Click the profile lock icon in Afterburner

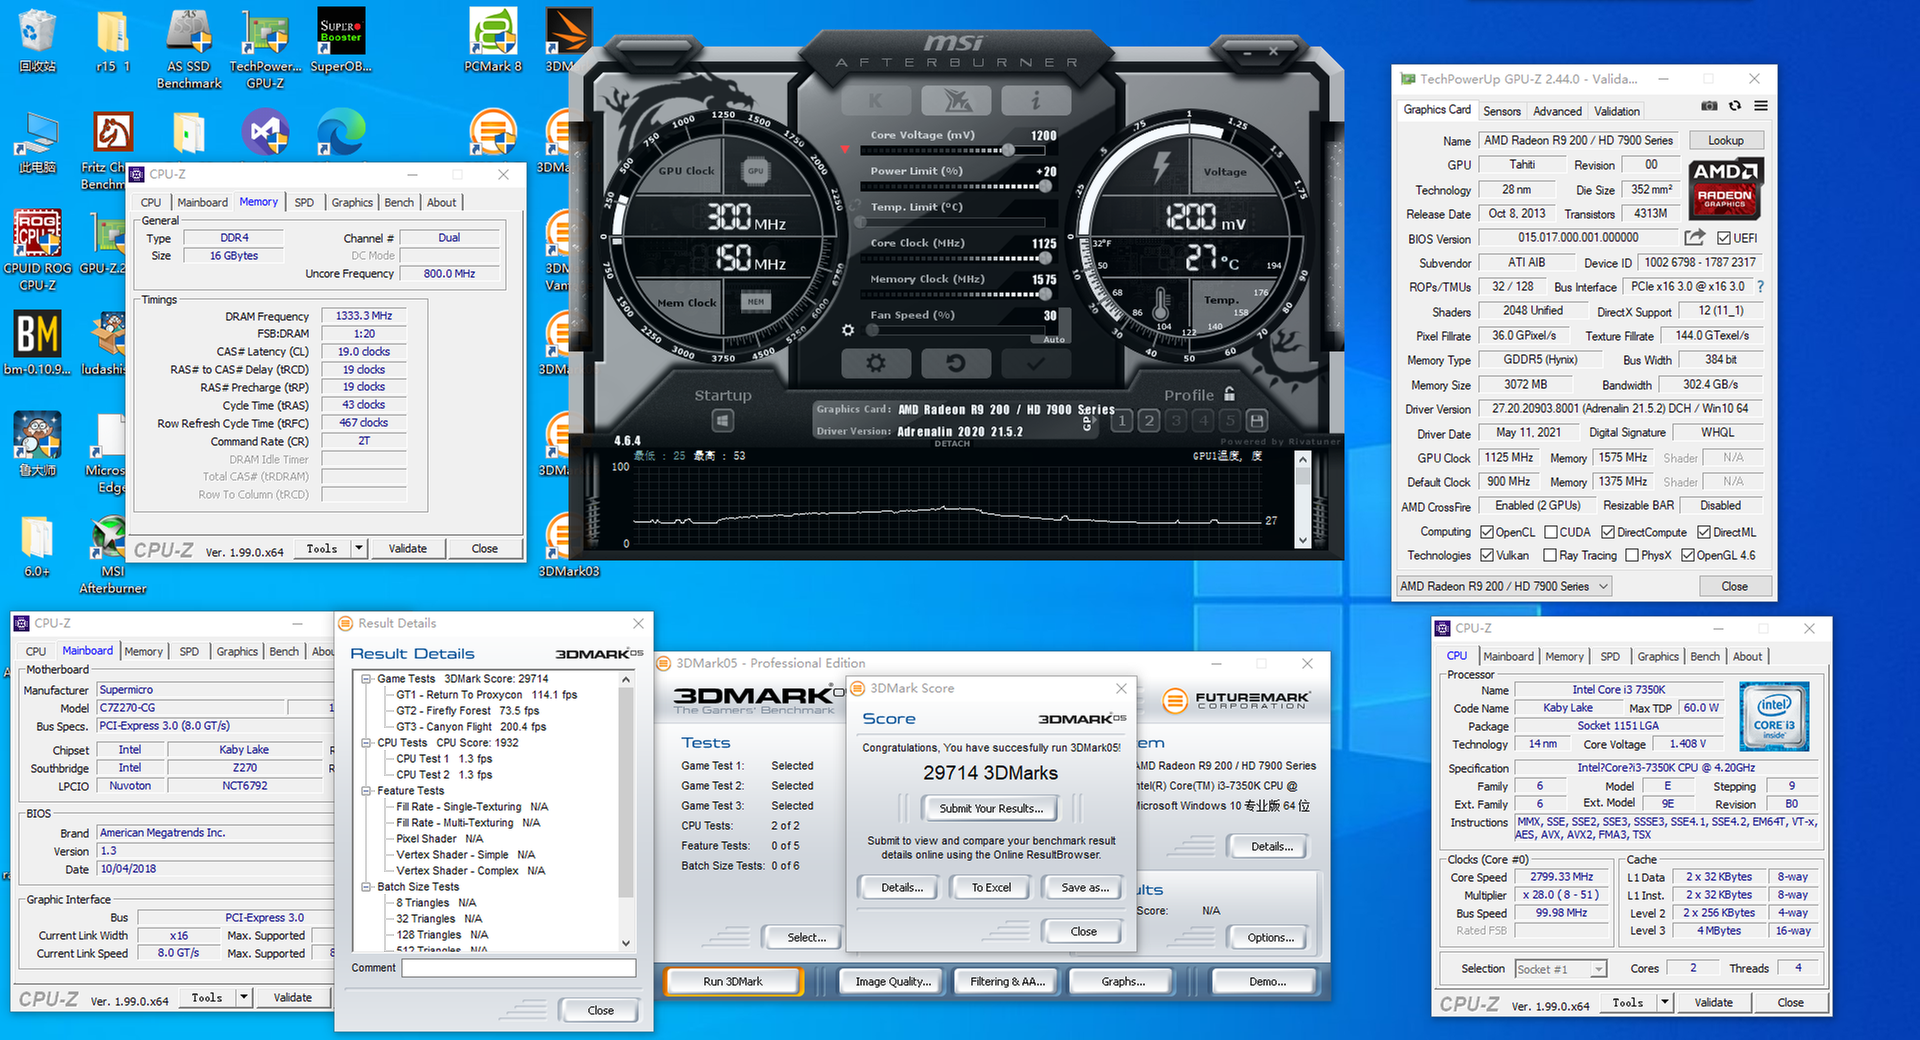point(1229,394)
